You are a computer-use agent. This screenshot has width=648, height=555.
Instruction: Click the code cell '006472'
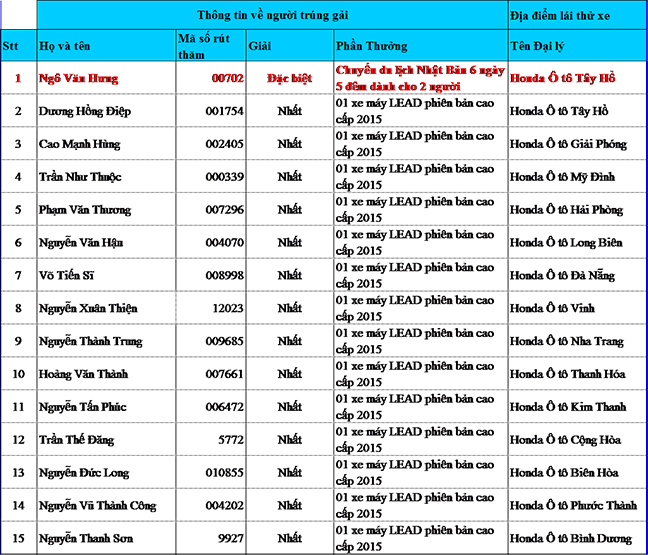point(211,406)
